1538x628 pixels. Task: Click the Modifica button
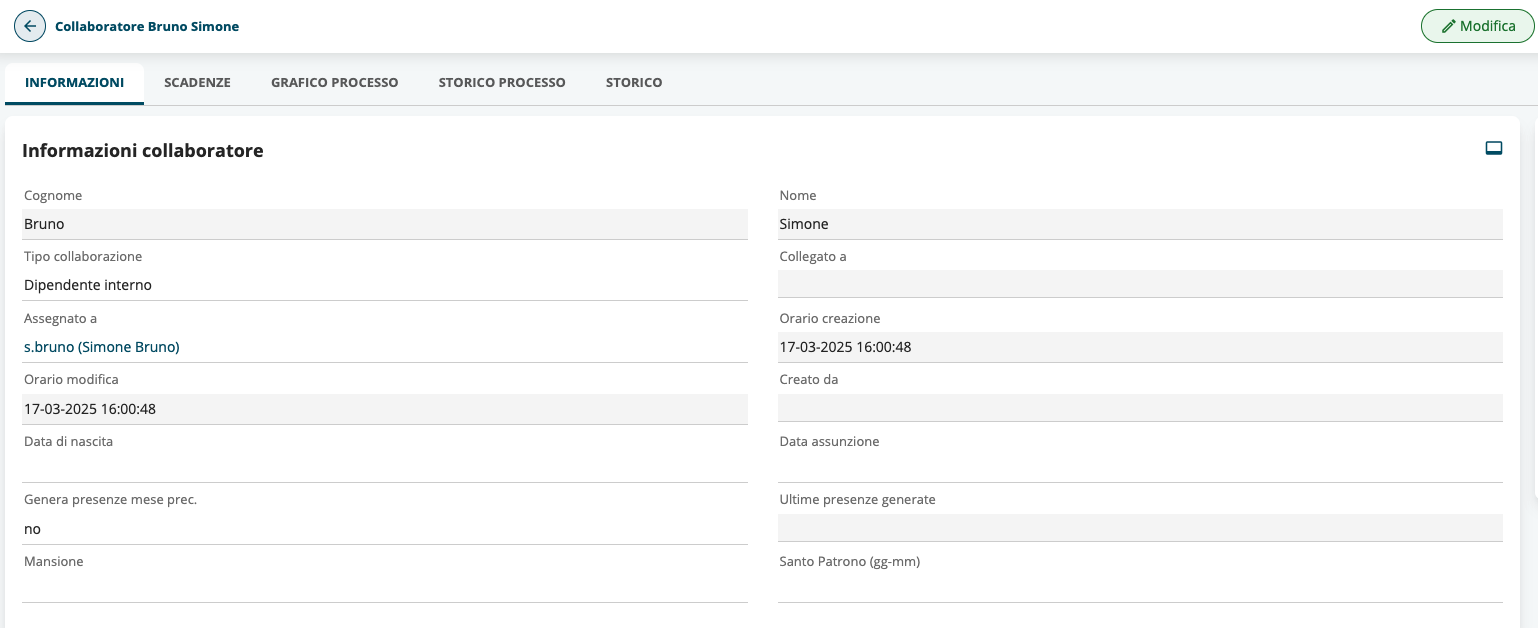[1477, 26]
